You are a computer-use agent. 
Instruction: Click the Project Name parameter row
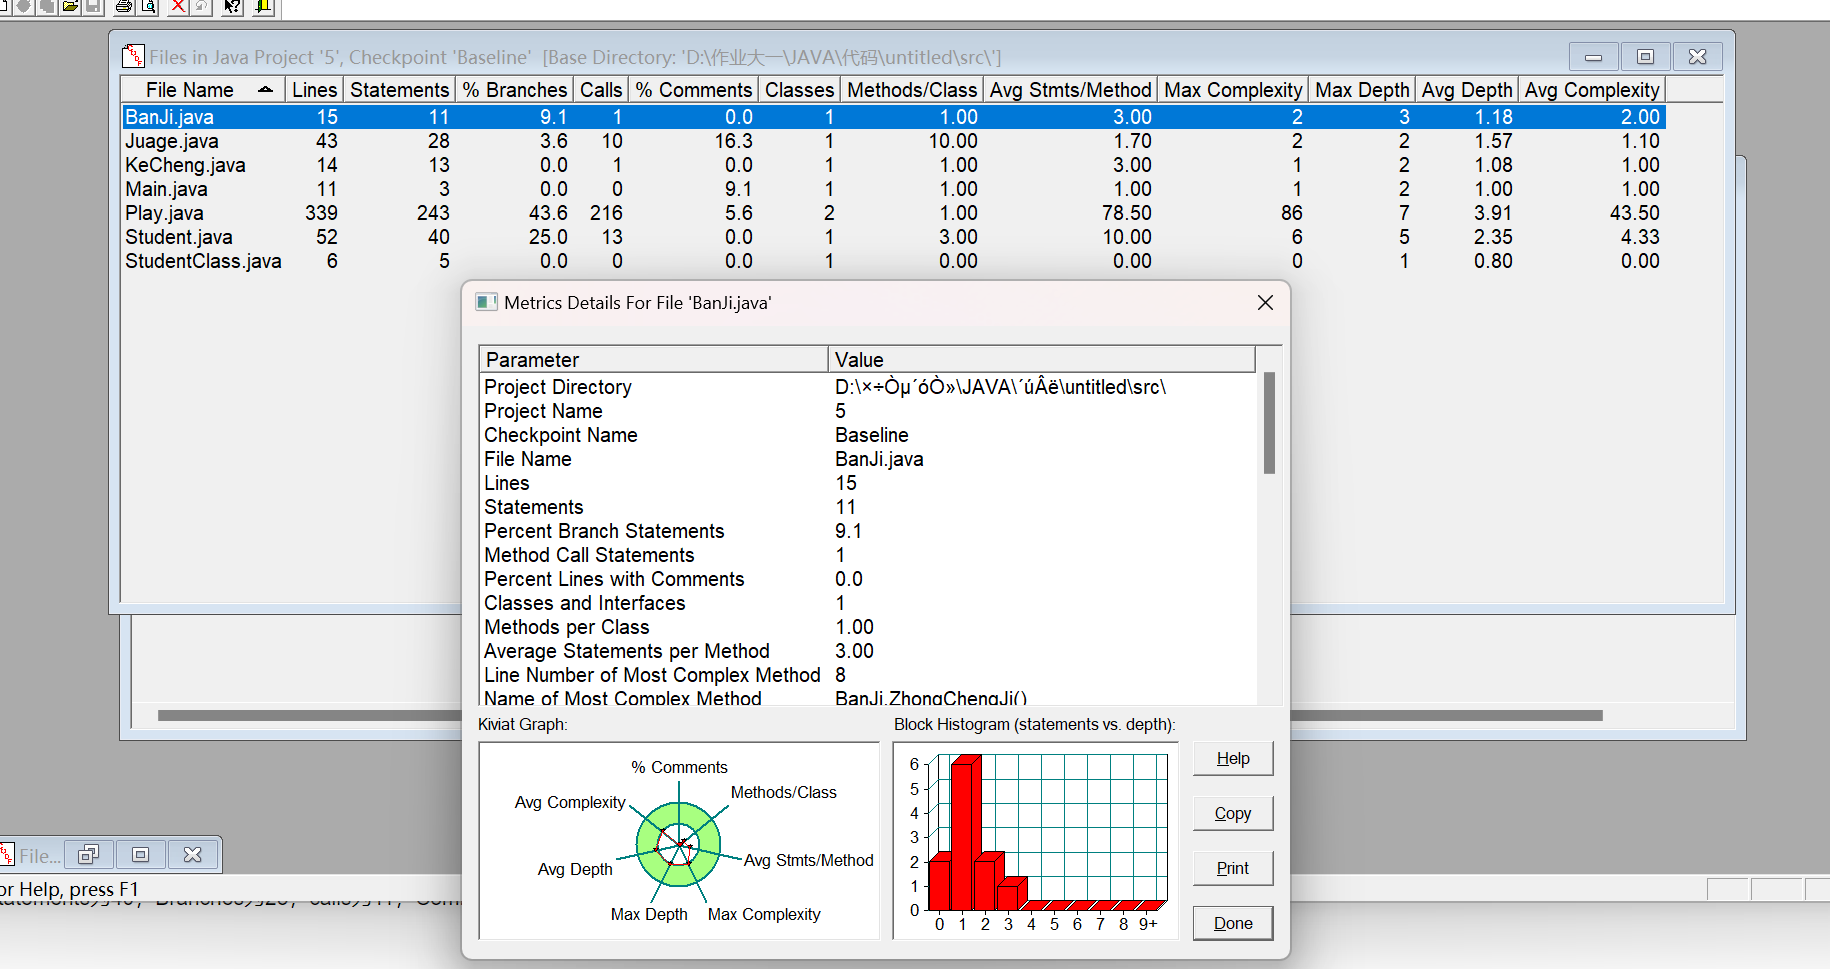pyautogui.click(x=868, y=411)
